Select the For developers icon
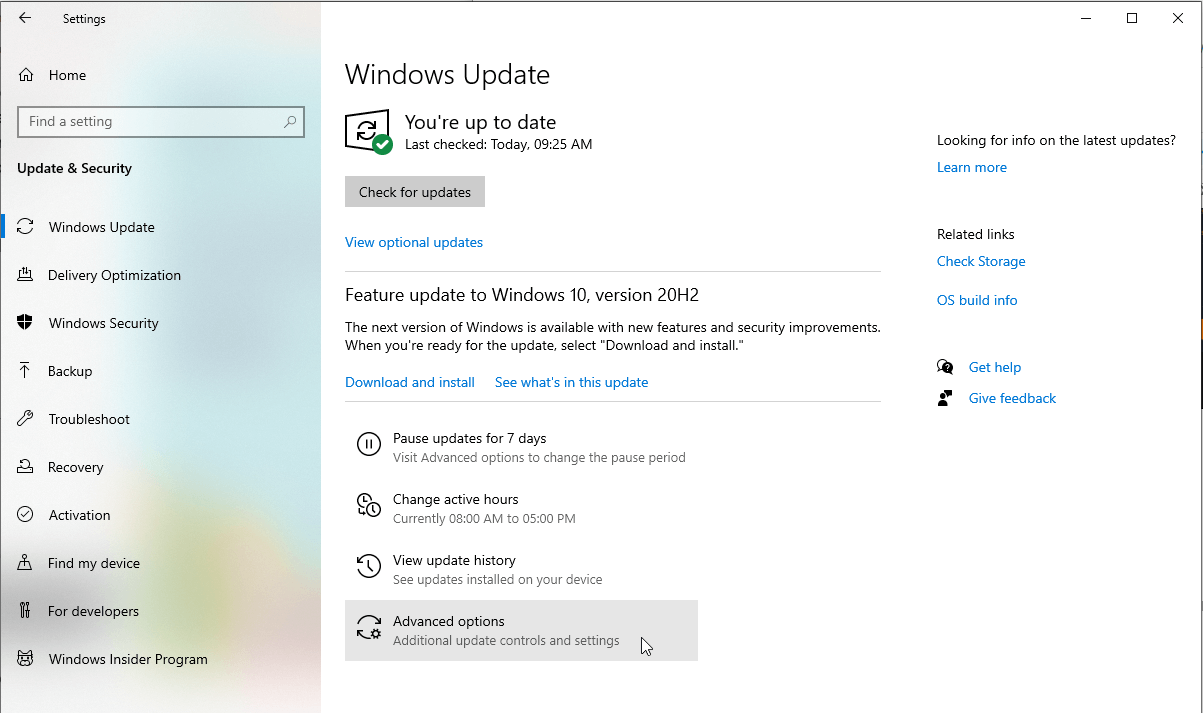The height and width of the screenshot is (713, 1203). coord(25,610)
